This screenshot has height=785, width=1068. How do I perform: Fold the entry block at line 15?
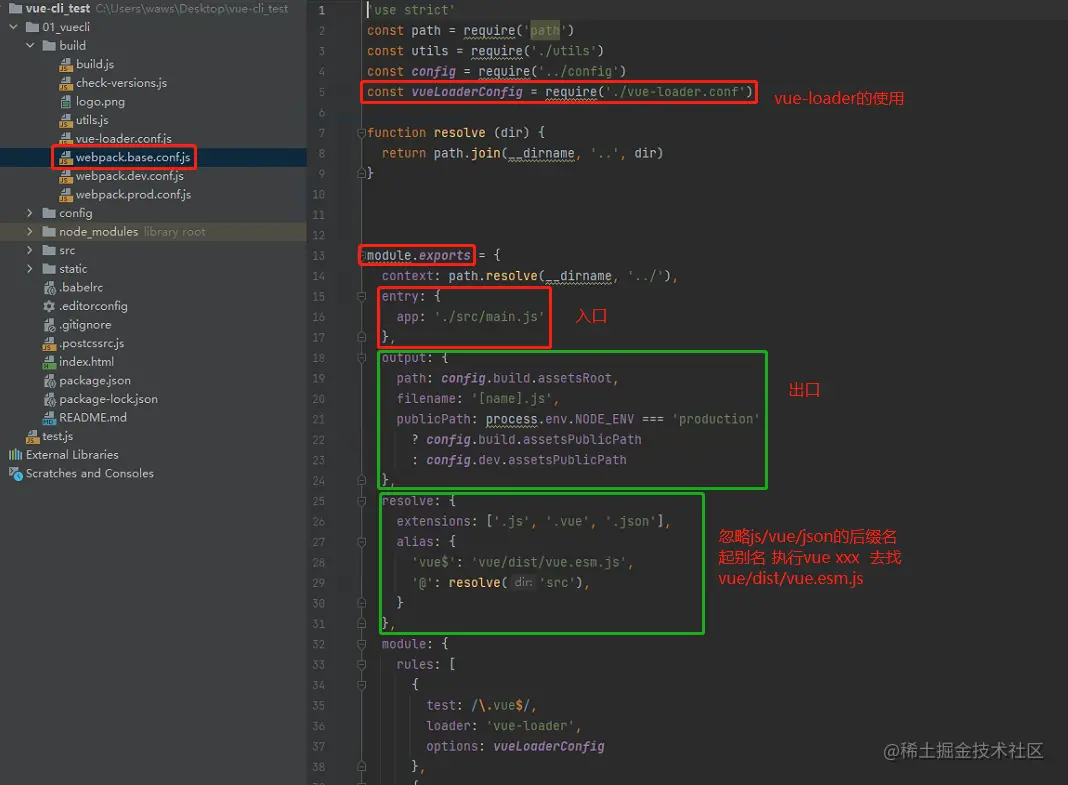pos(362,297)
